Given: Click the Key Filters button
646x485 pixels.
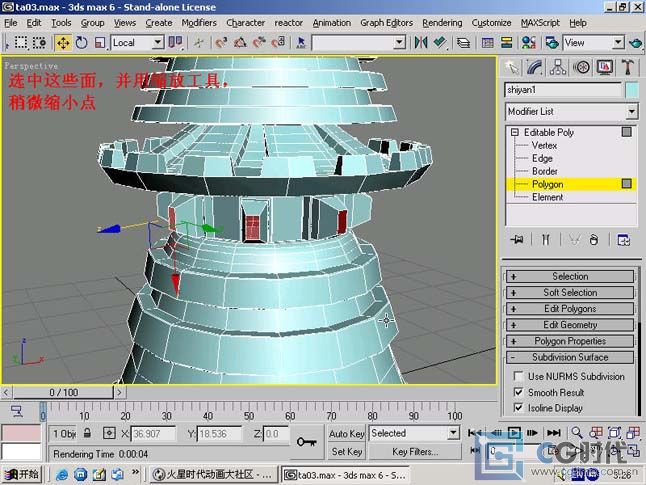Looking at the screenshot, I should point(415,452).
